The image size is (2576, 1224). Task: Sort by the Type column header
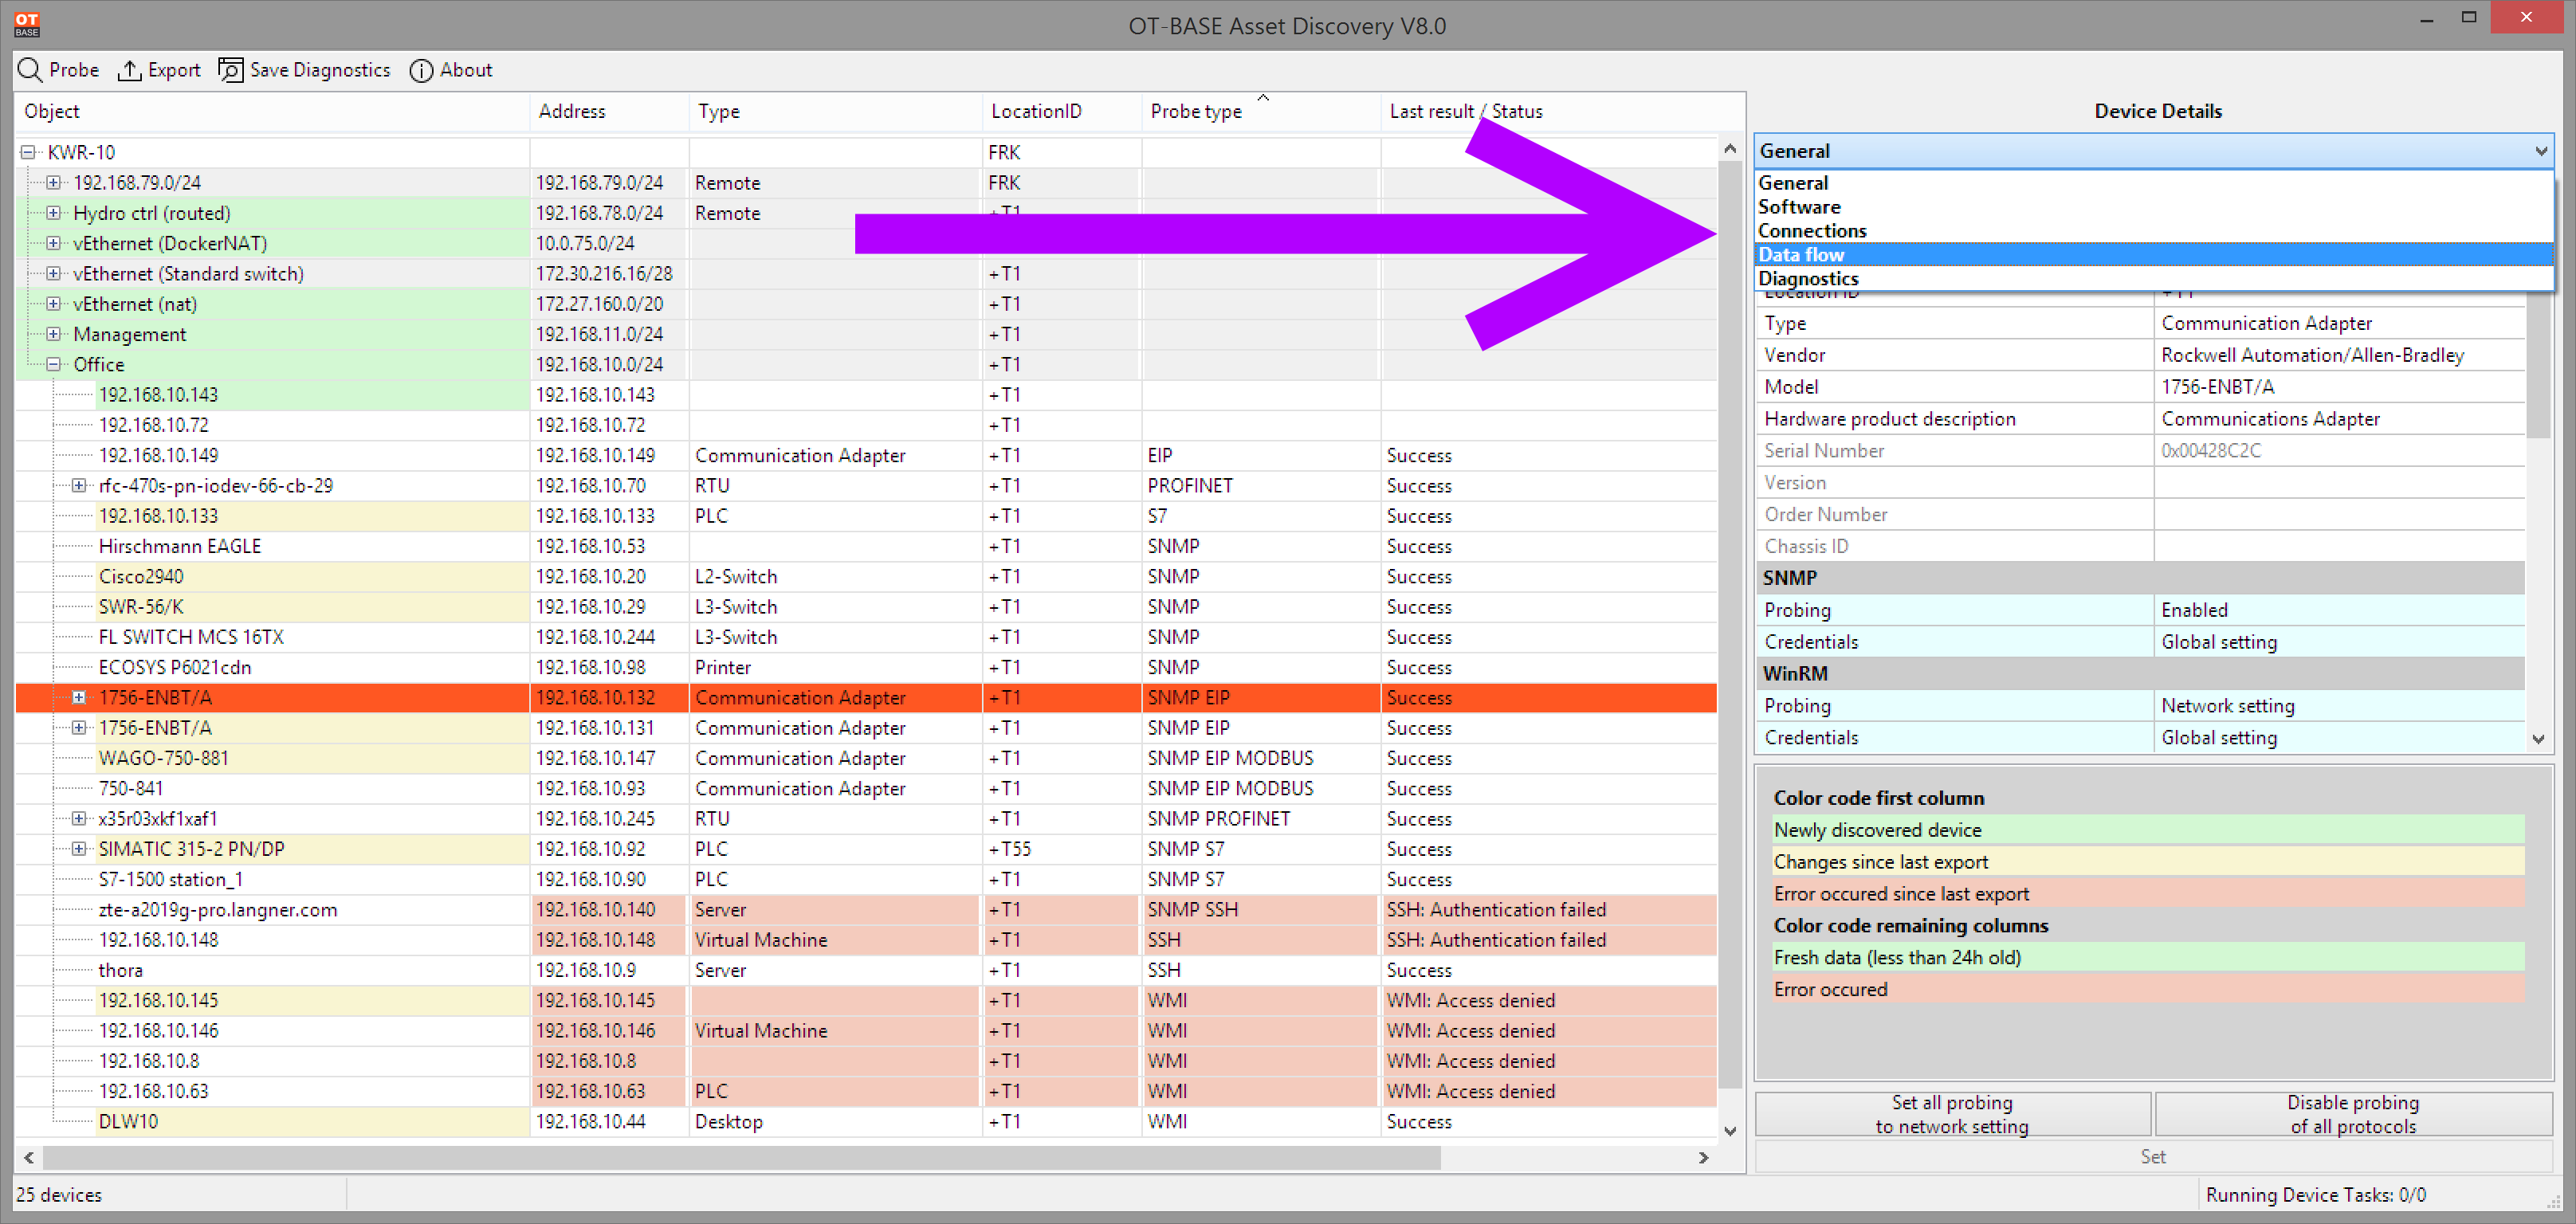[x=836, y=111]
